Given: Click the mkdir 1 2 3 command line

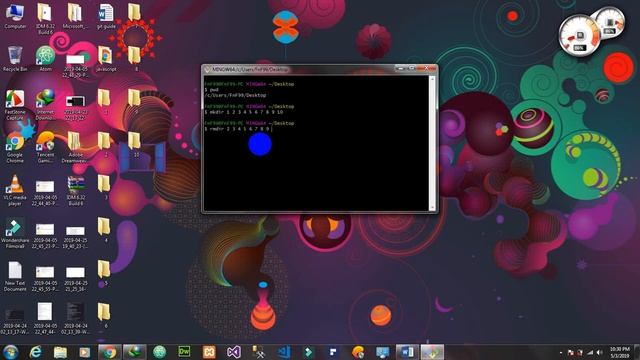Looking at the screenshot, I should click(244, 112).
